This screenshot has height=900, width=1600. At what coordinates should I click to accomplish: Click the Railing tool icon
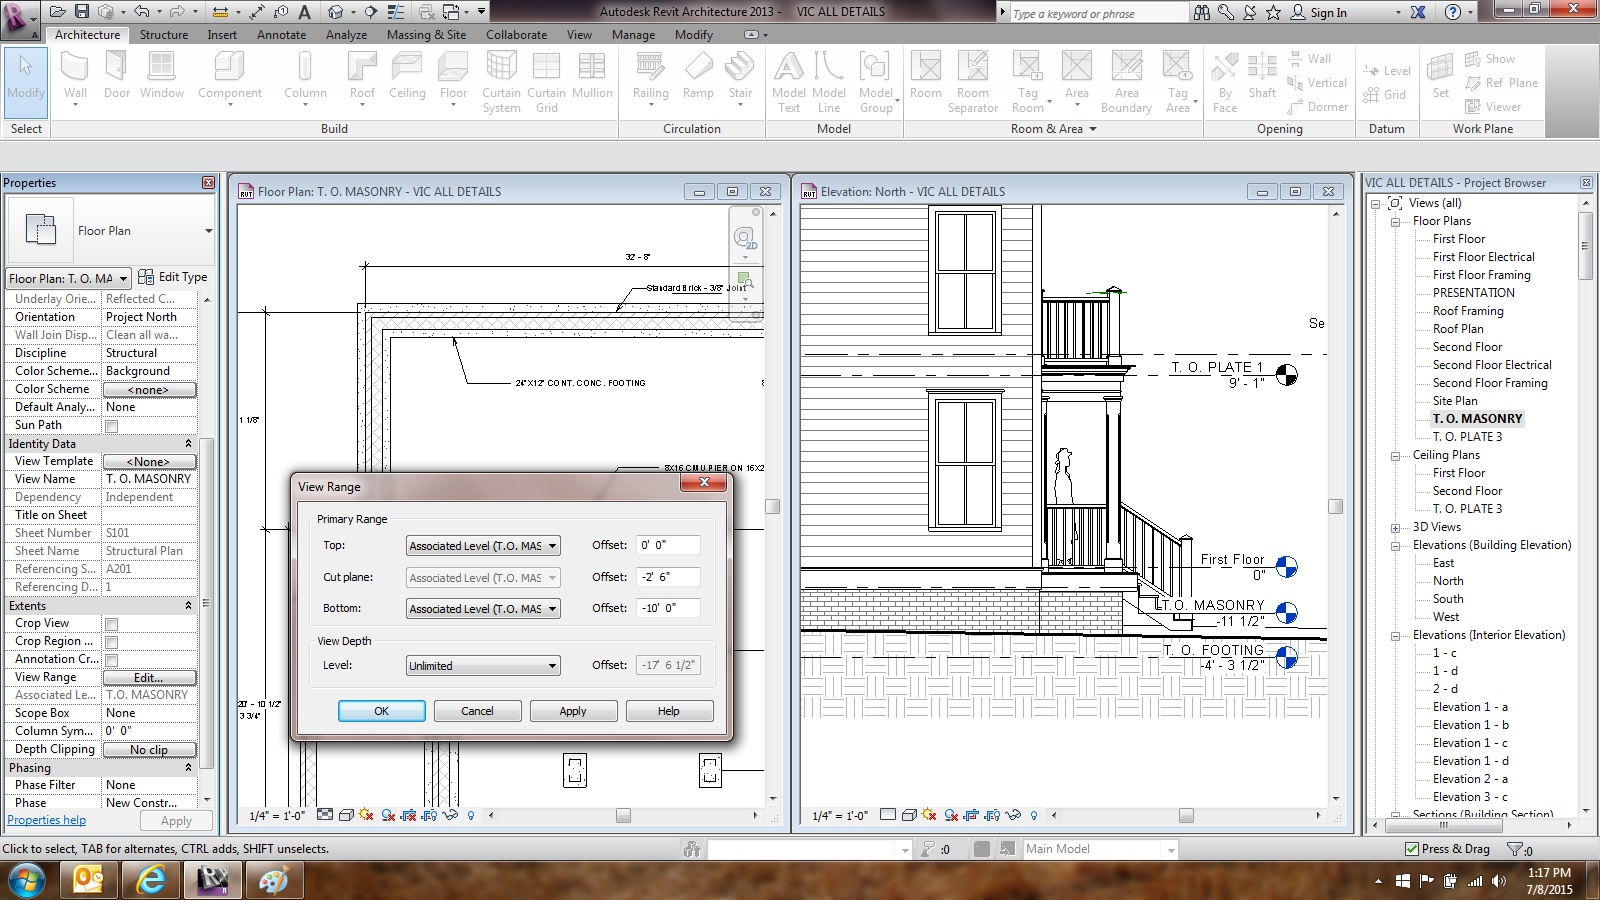click(x=650, y=76)
